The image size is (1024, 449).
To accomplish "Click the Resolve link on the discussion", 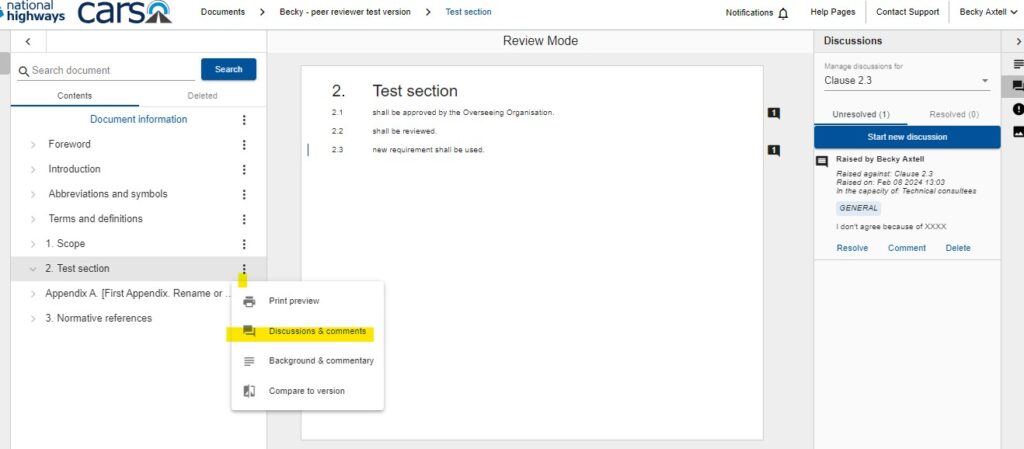I will [852, 248].
